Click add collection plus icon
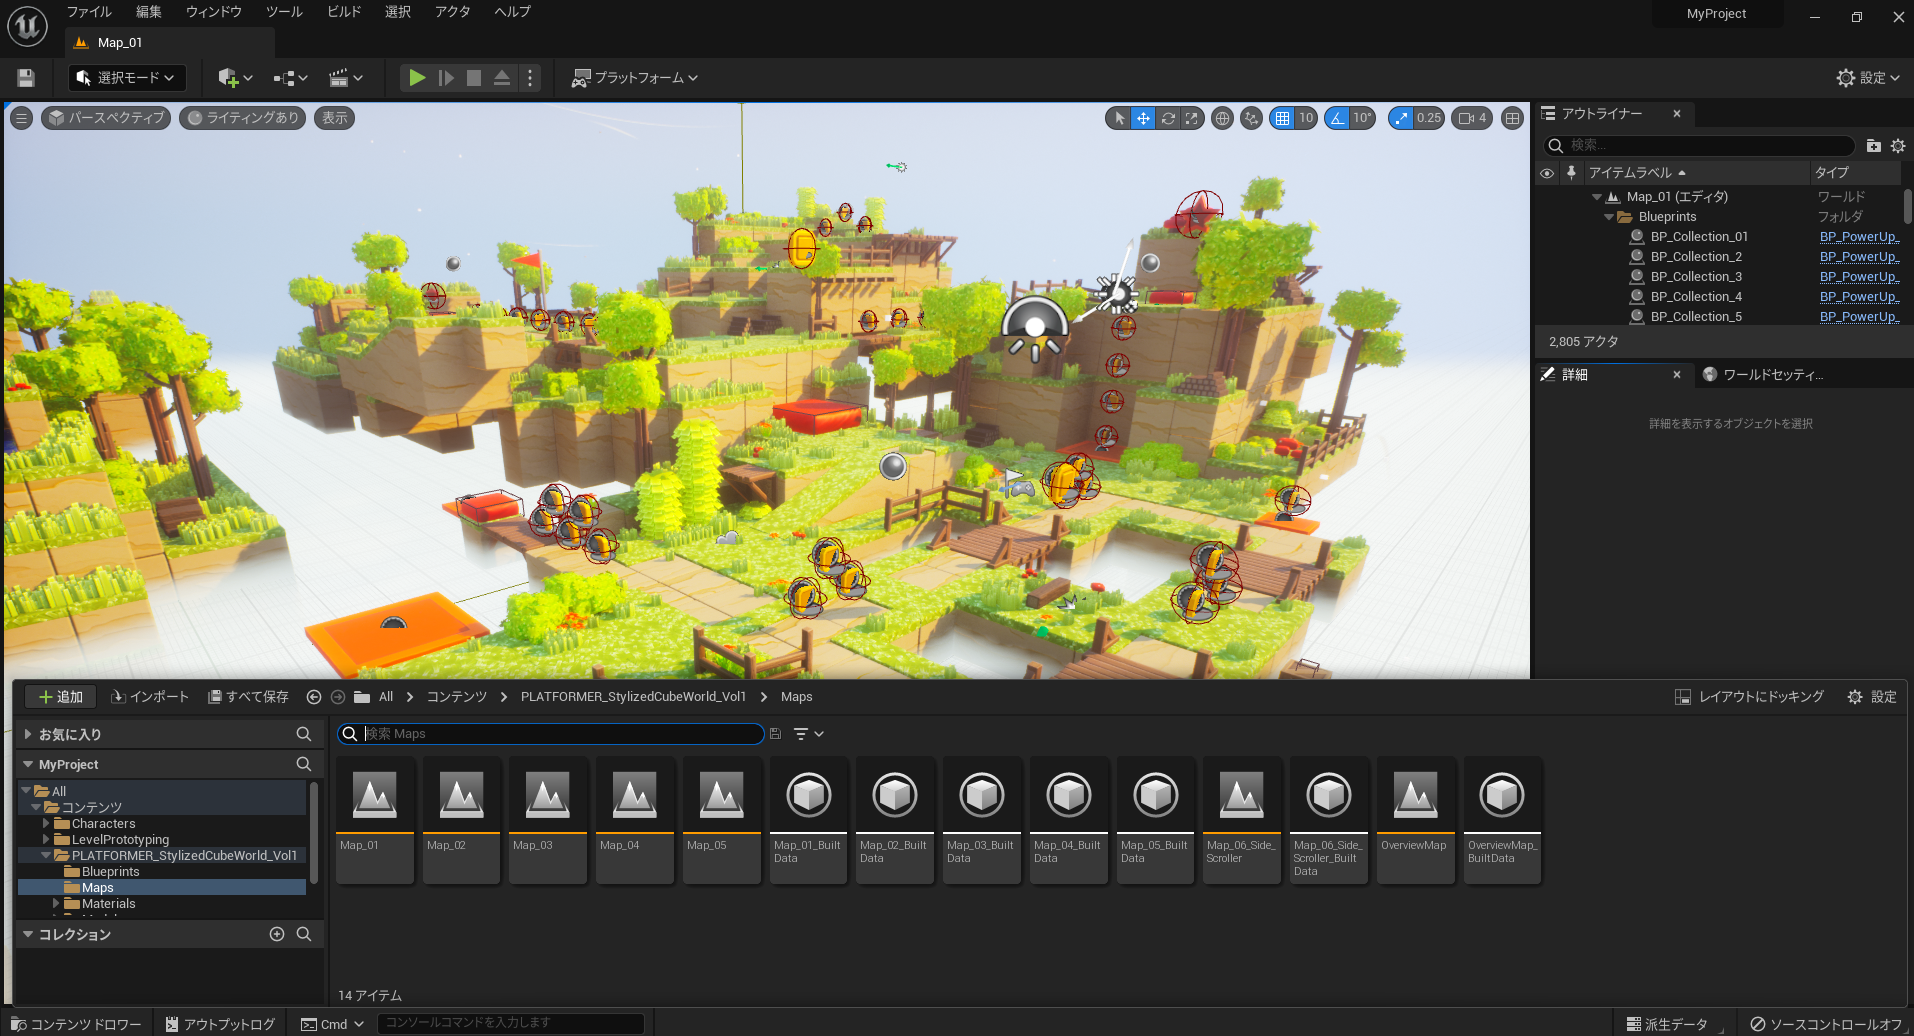The height and width of the screenshot is (1036, 1914). [277, 934]
